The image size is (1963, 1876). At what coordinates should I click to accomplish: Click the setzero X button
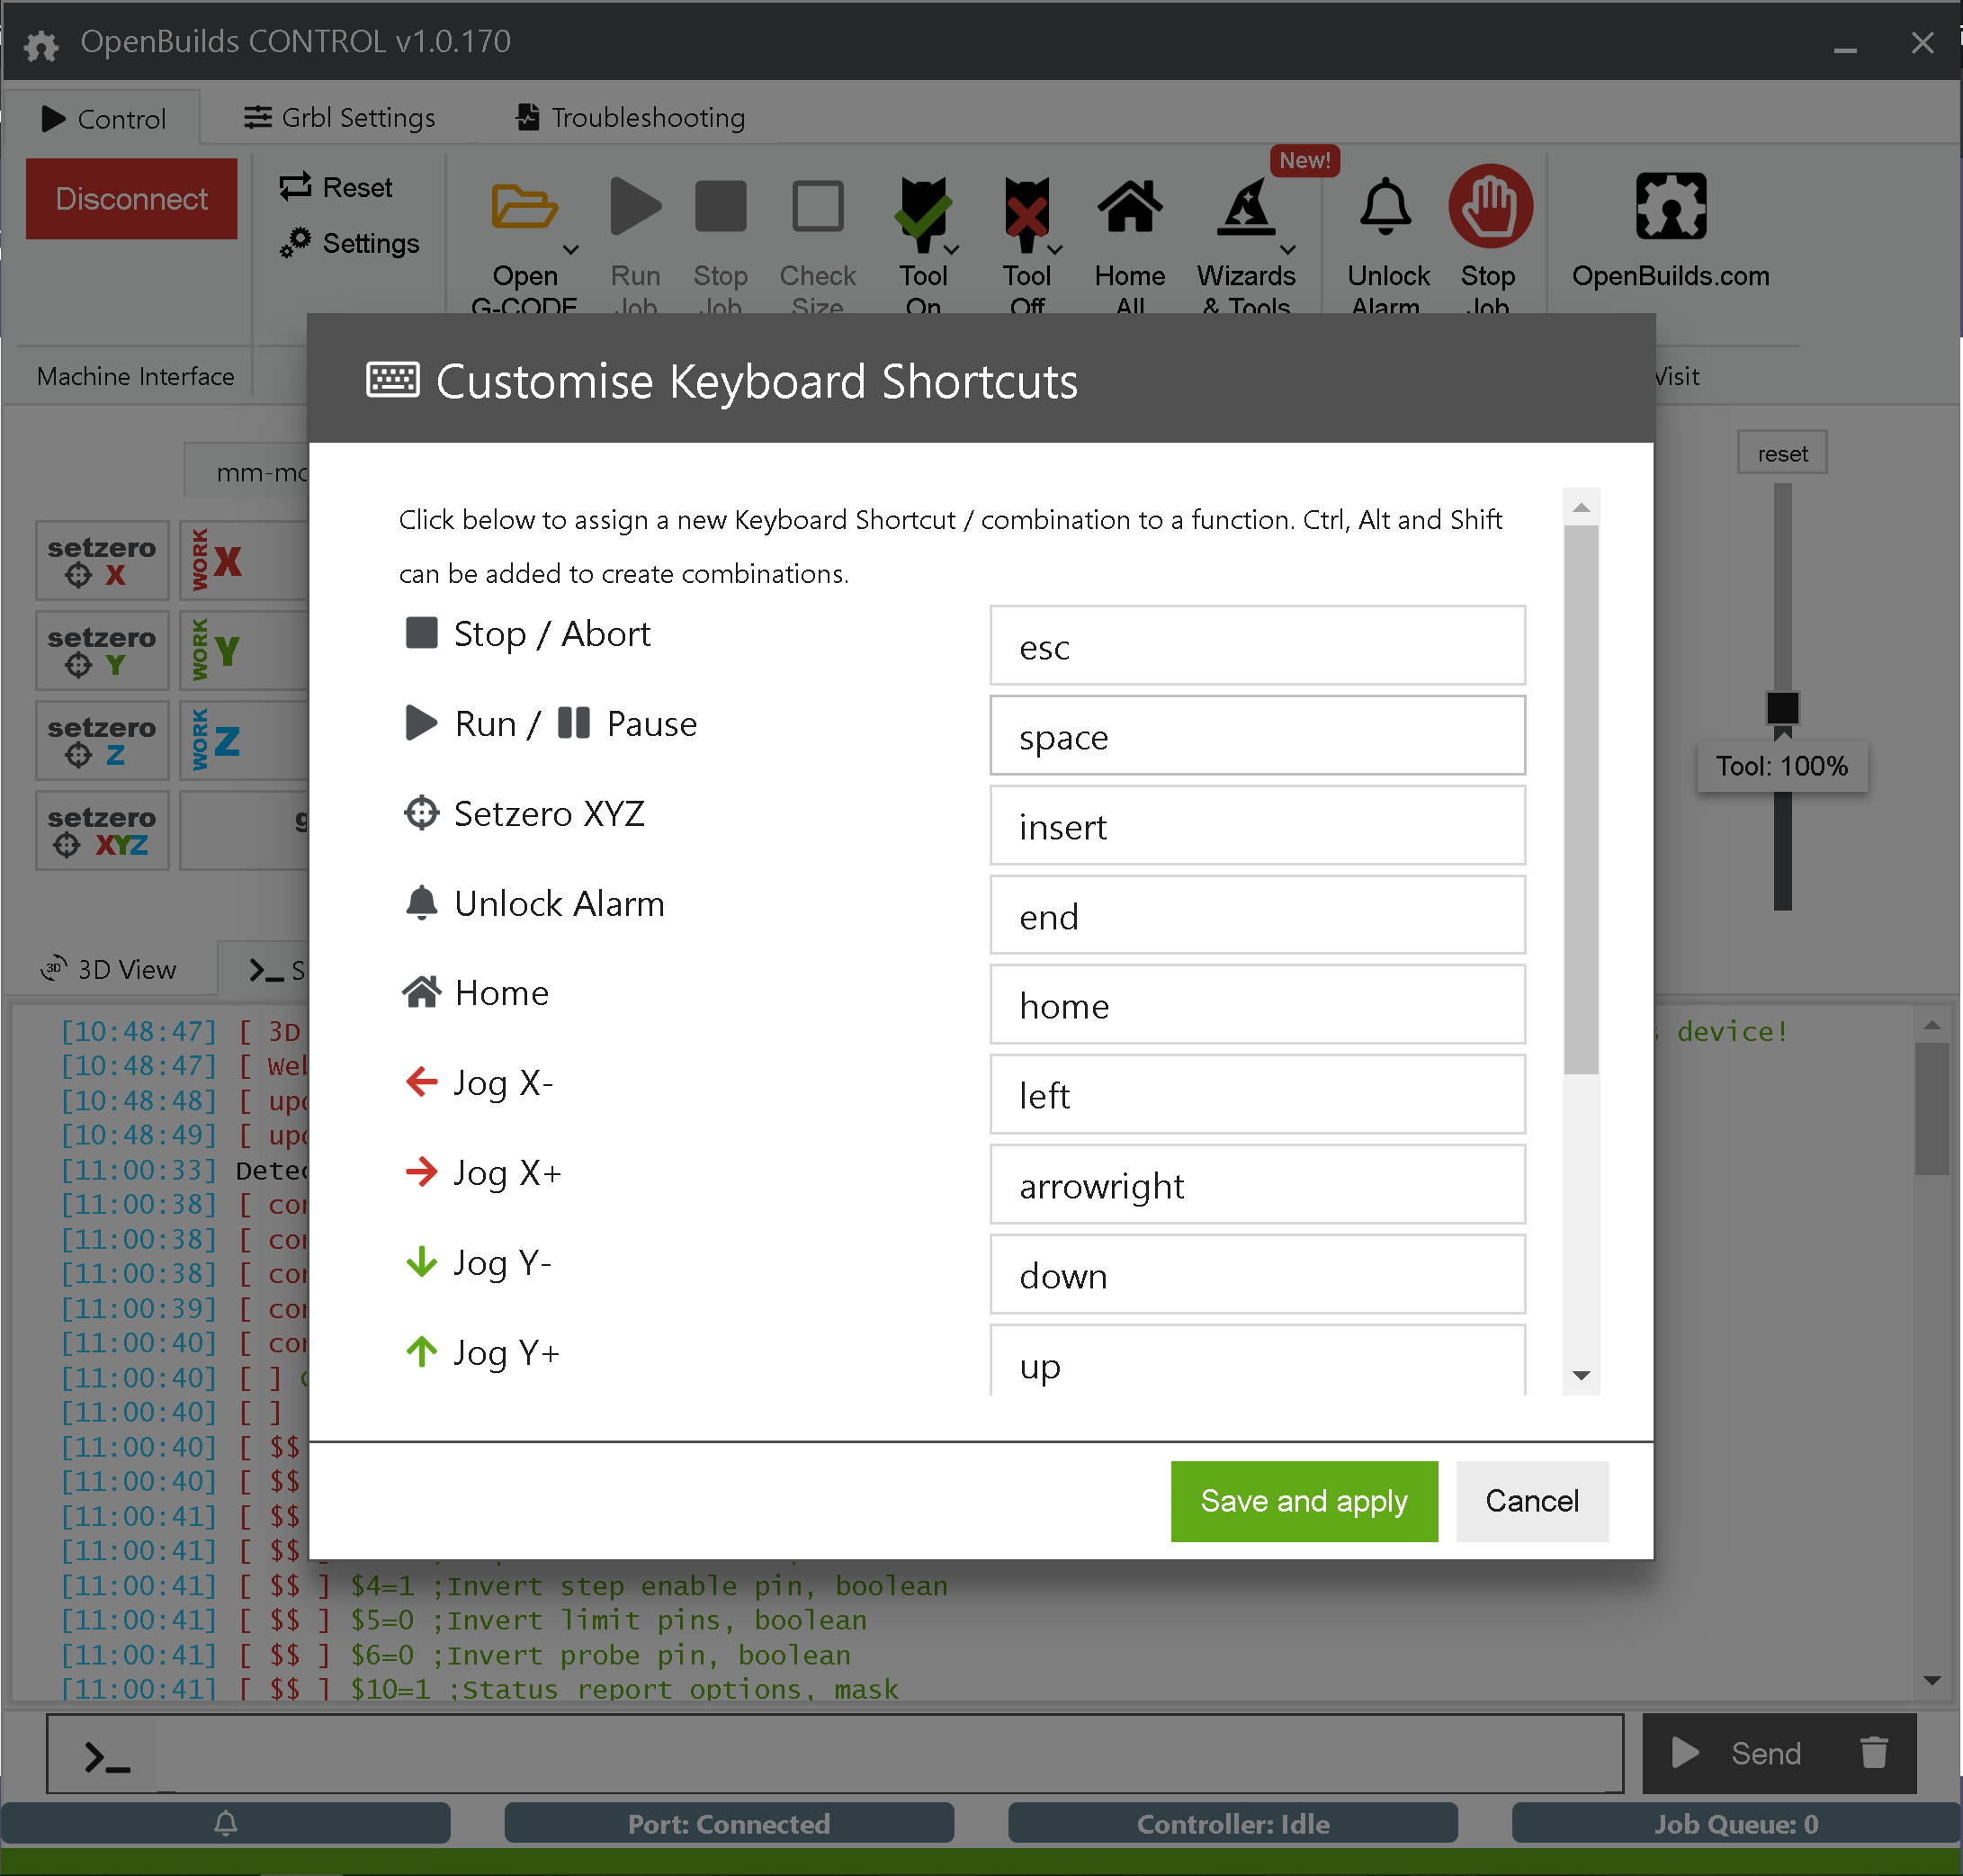tap(102, 560)
